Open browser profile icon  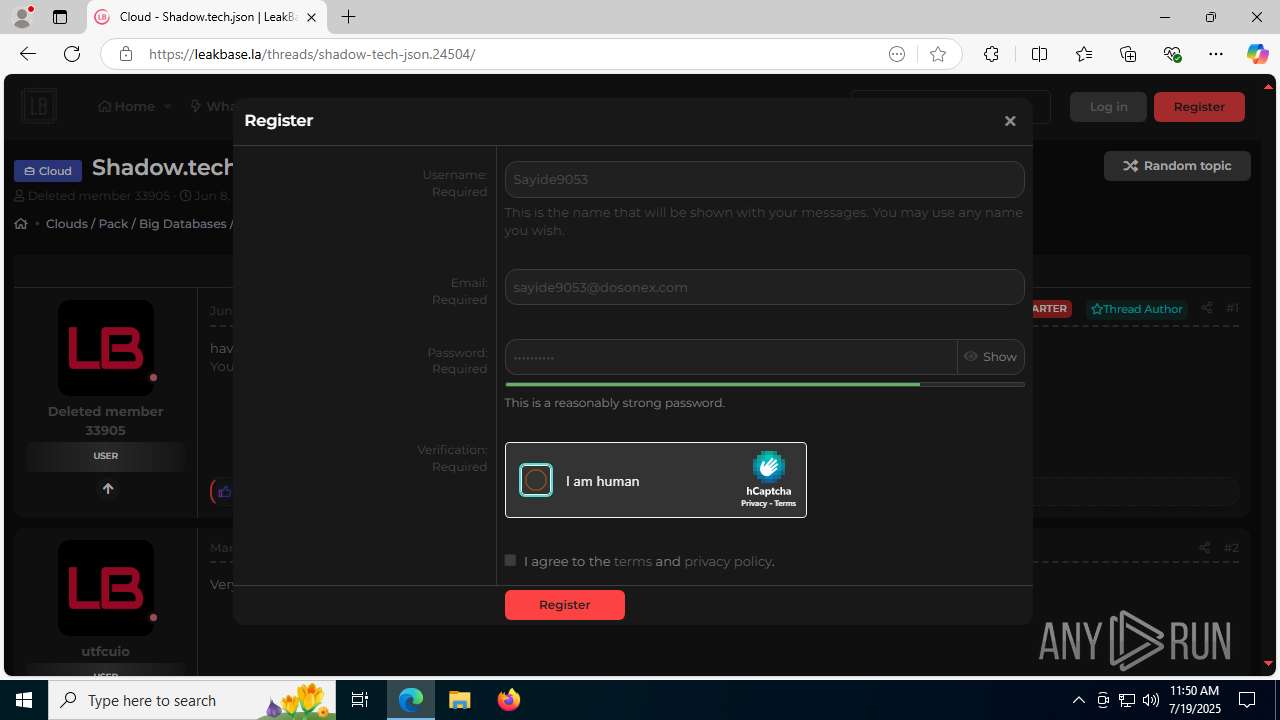tap(22, 17)
